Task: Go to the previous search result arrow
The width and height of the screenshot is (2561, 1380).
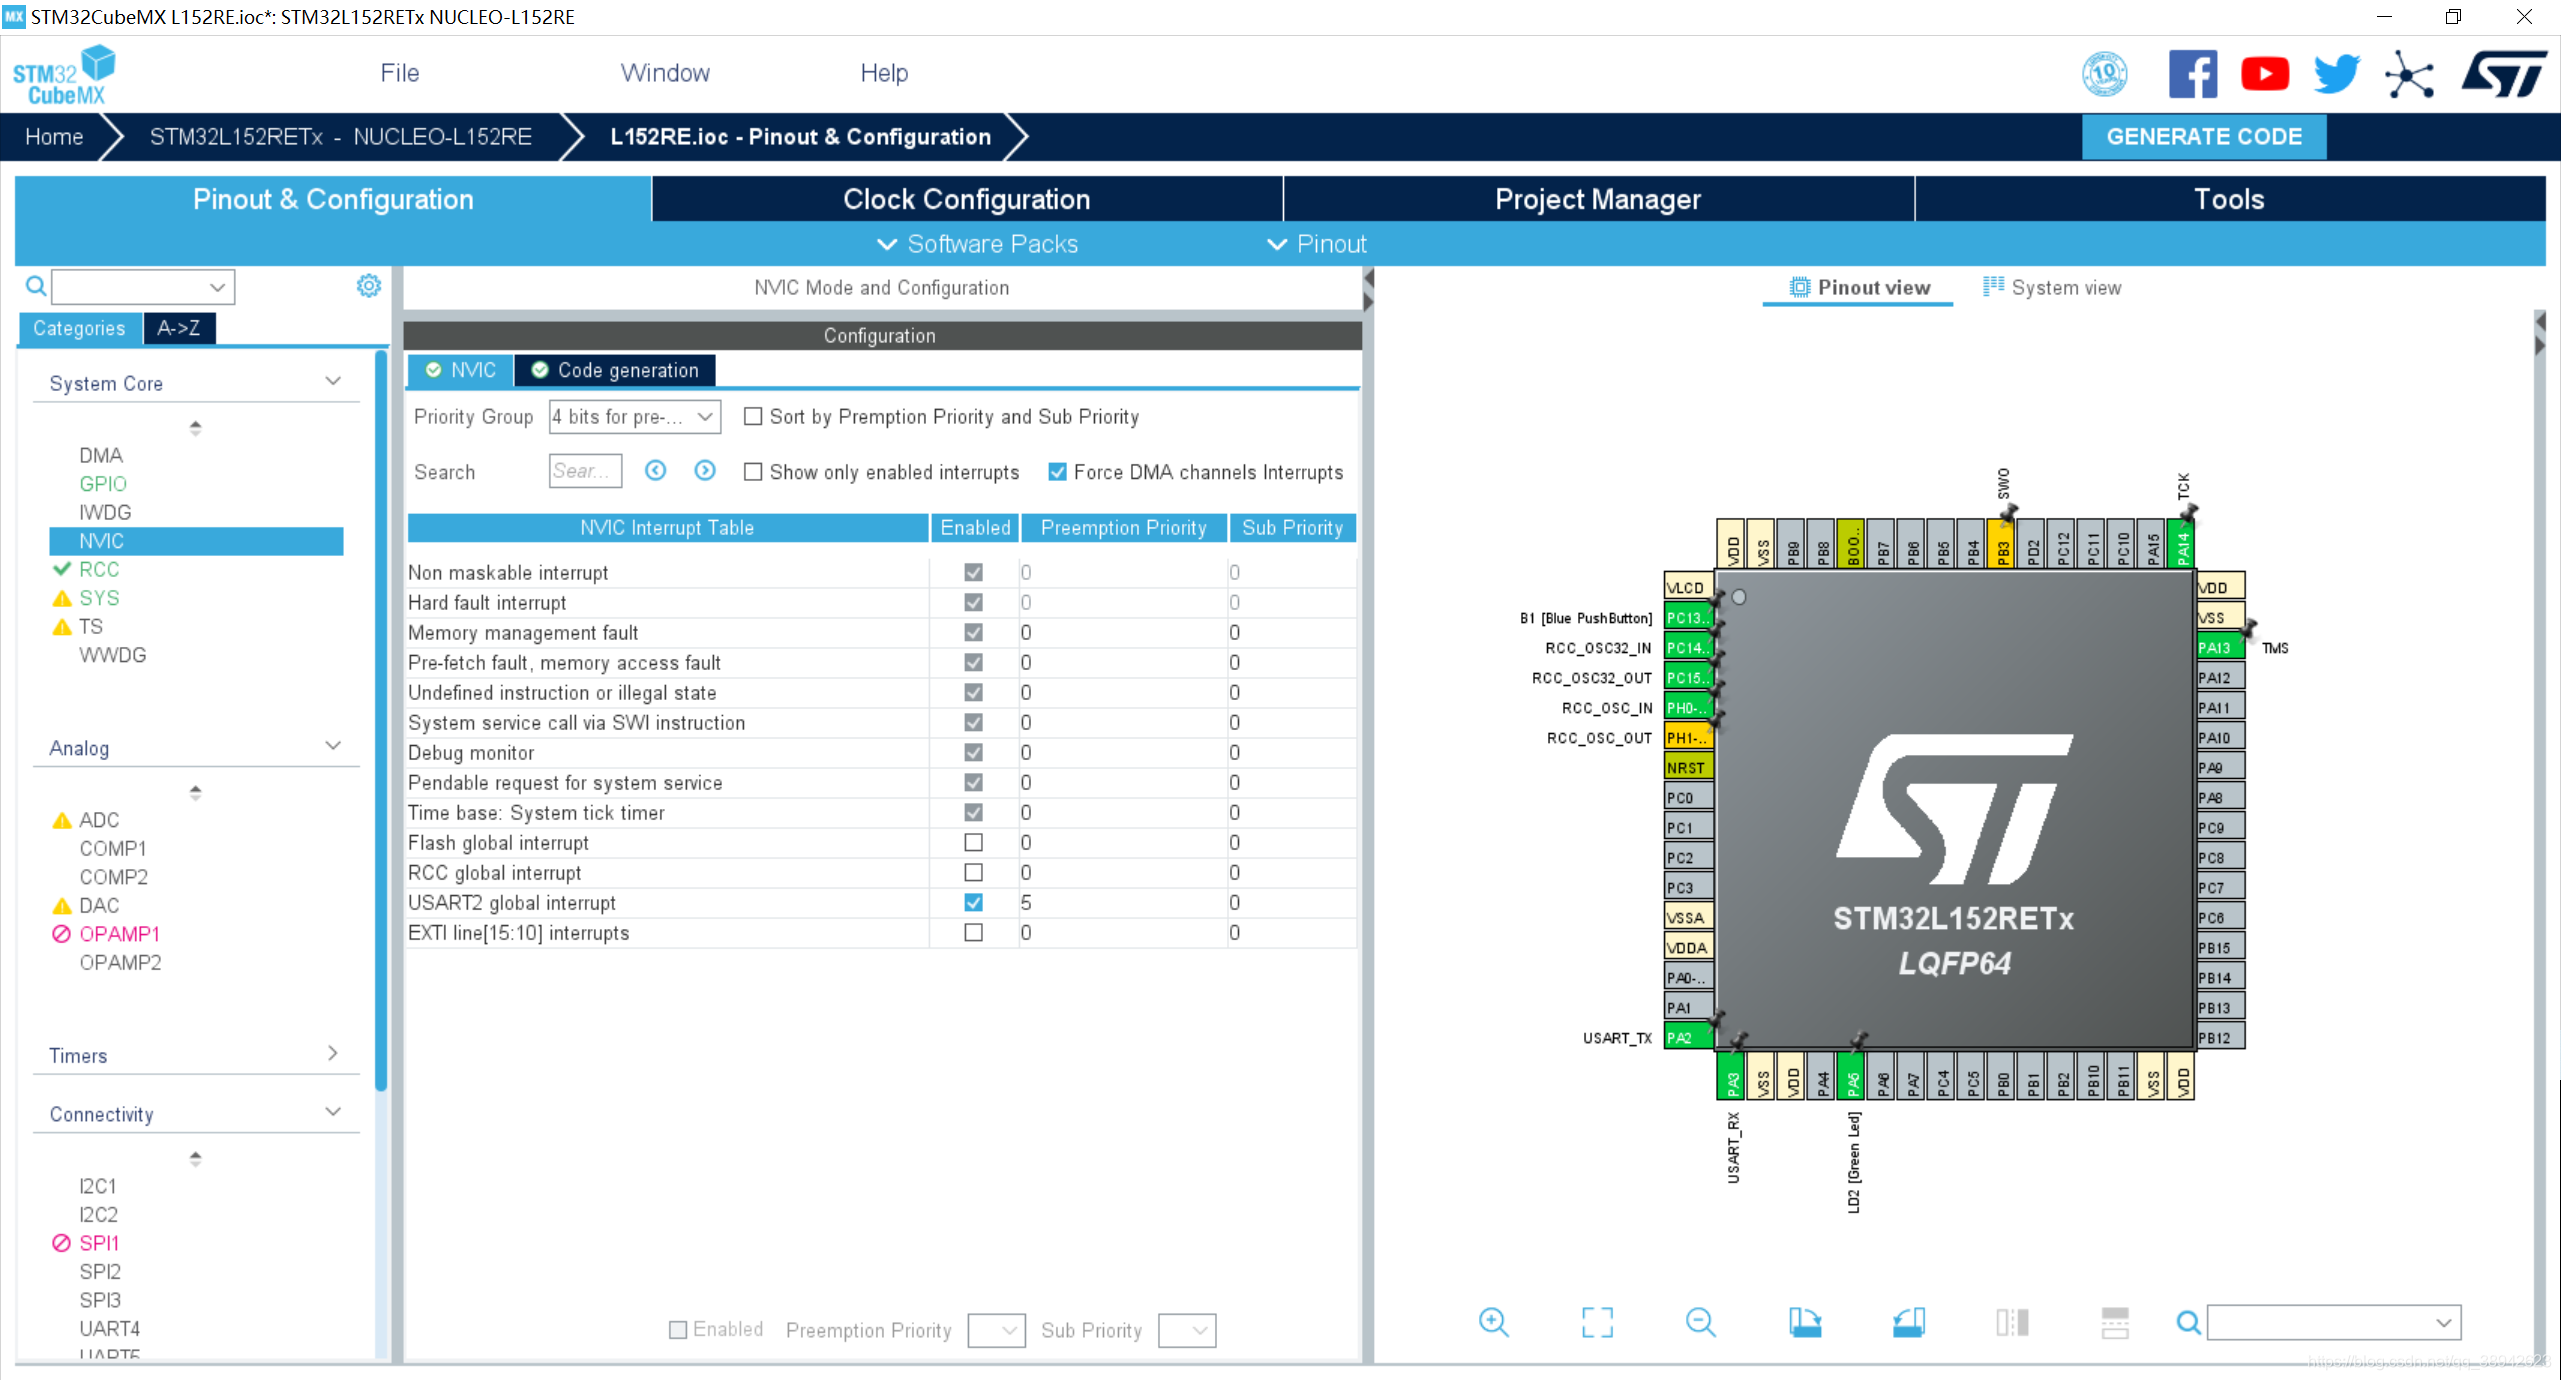Action: point(655,471)
